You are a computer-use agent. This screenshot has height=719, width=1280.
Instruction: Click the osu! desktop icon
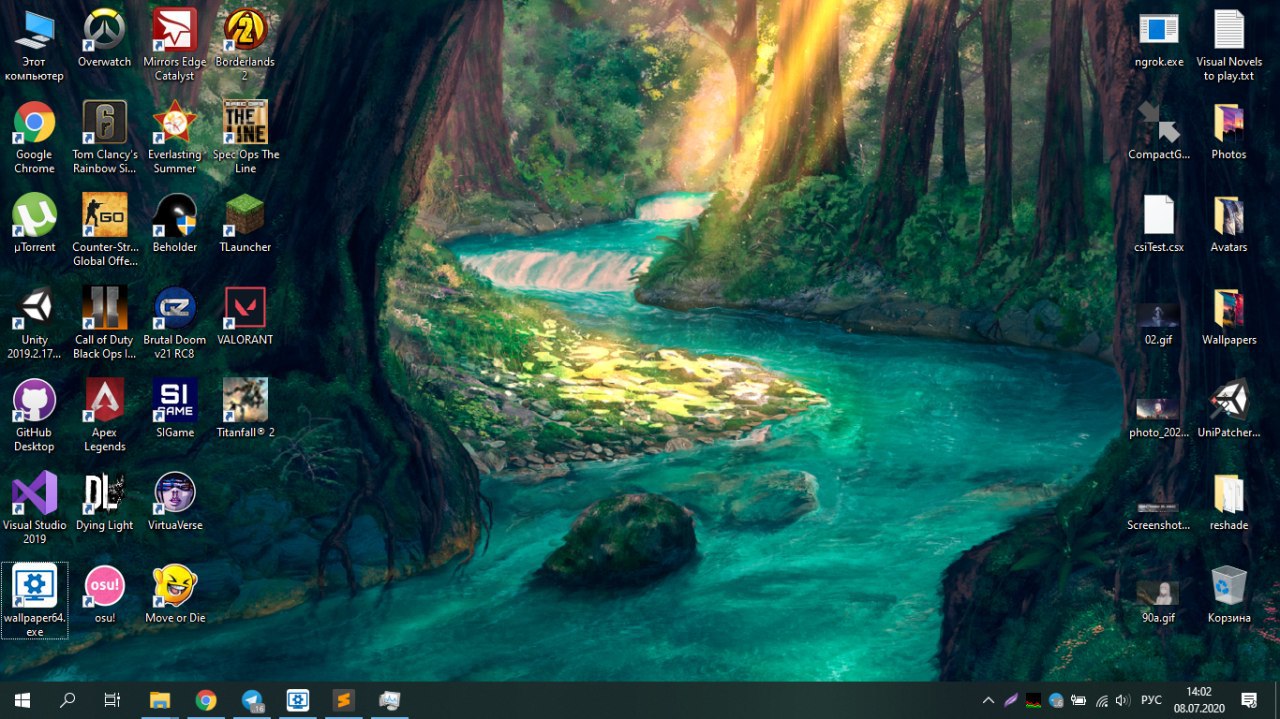coord(104,594)
